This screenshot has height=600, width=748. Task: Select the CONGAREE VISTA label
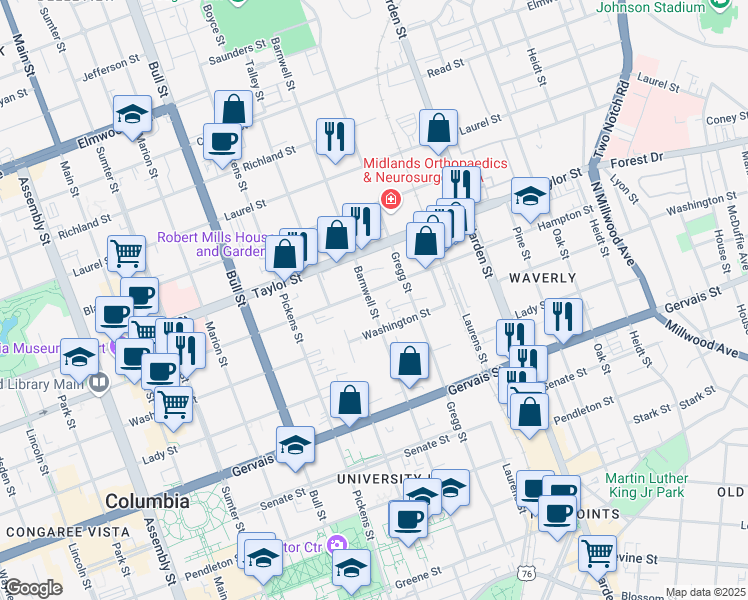tap(68, 532)
